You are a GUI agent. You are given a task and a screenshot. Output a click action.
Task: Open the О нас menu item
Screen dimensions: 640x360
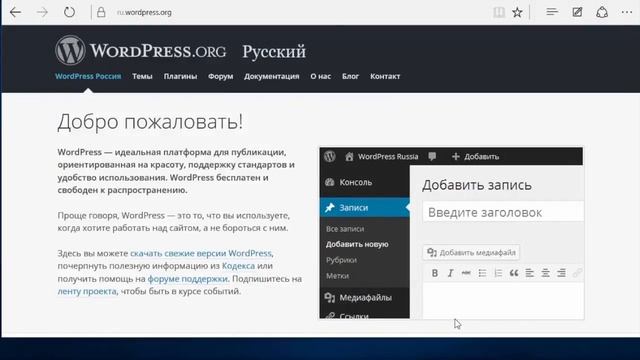(x=320, y=76)
